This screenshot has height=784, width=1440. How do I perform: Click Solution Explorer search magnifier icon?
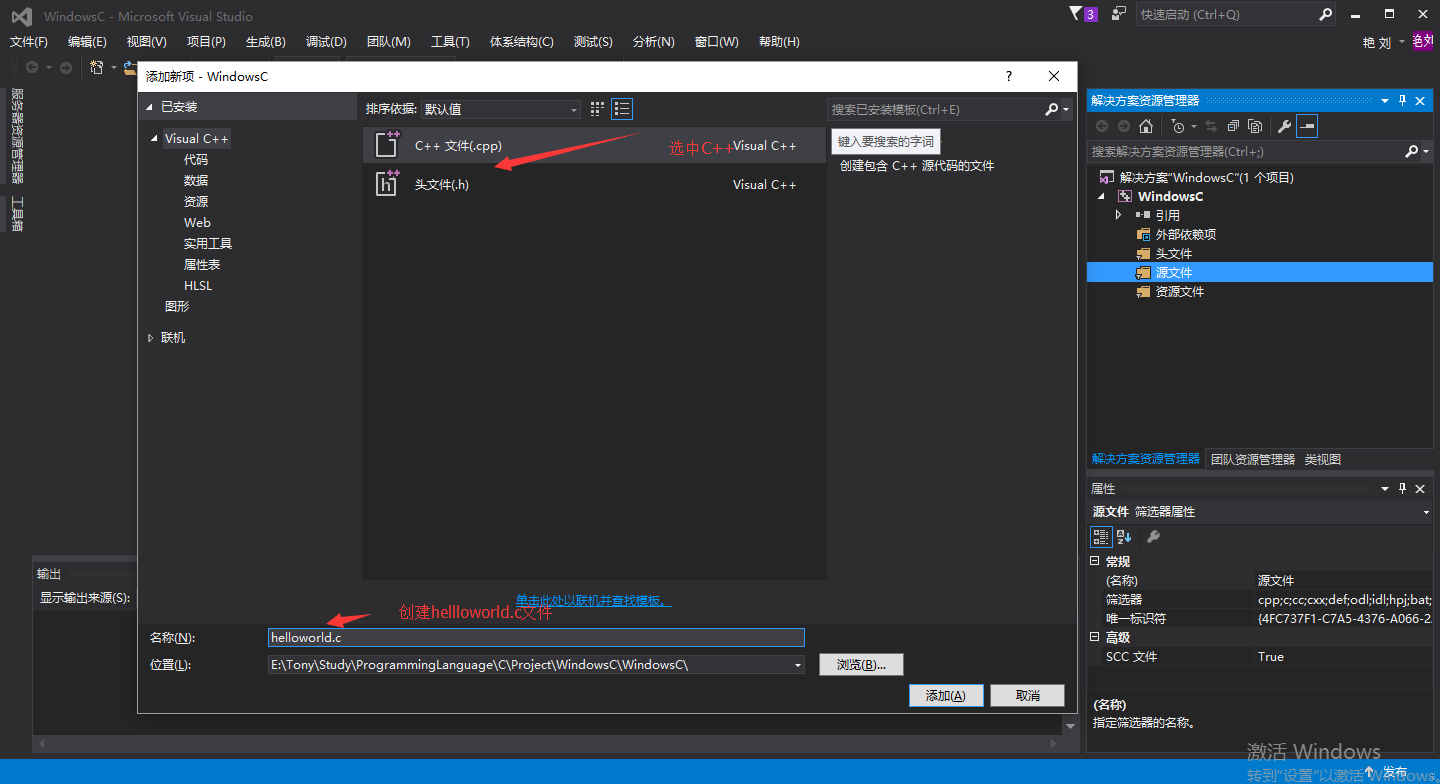[x=1411, y=151]
